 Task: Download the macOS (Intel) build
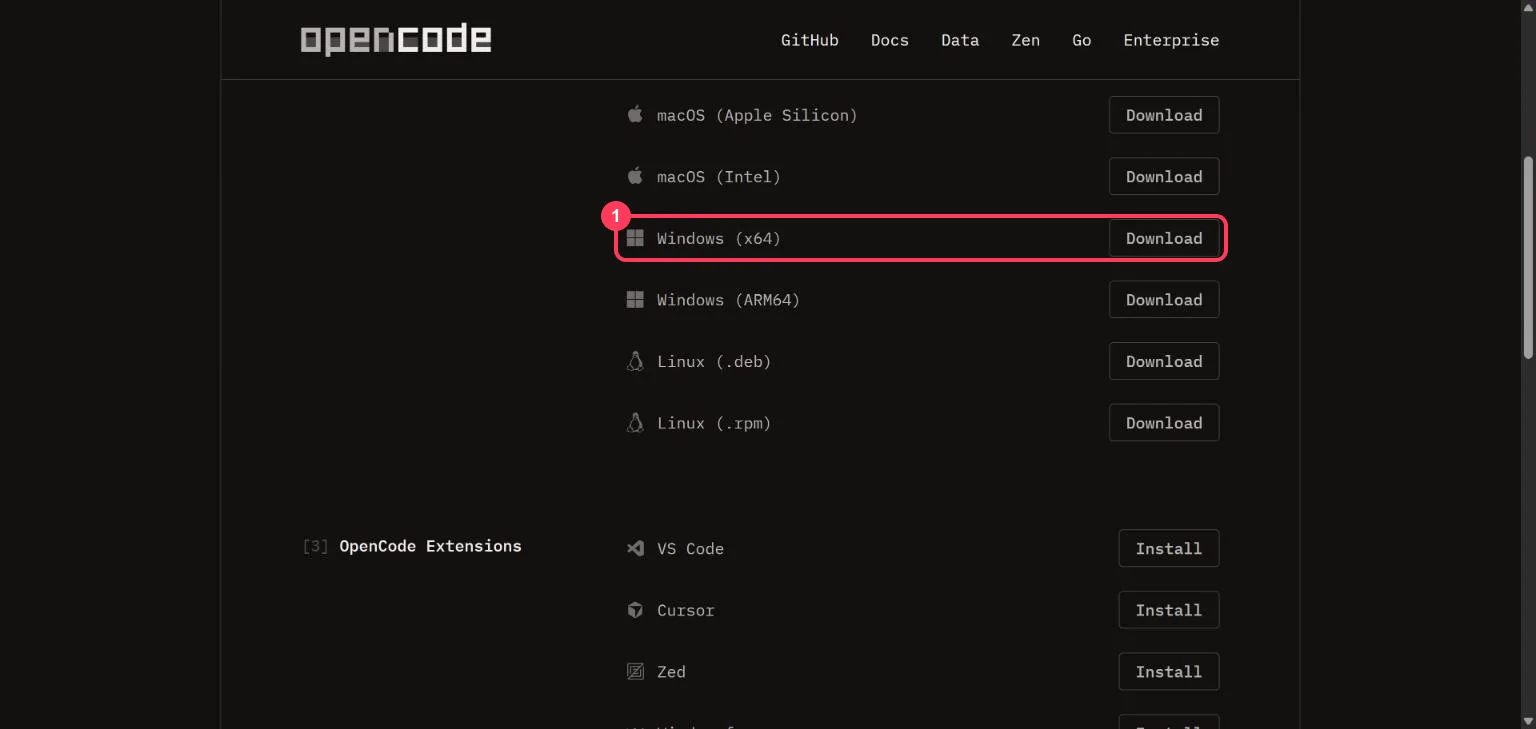(x=1164, y=177)
